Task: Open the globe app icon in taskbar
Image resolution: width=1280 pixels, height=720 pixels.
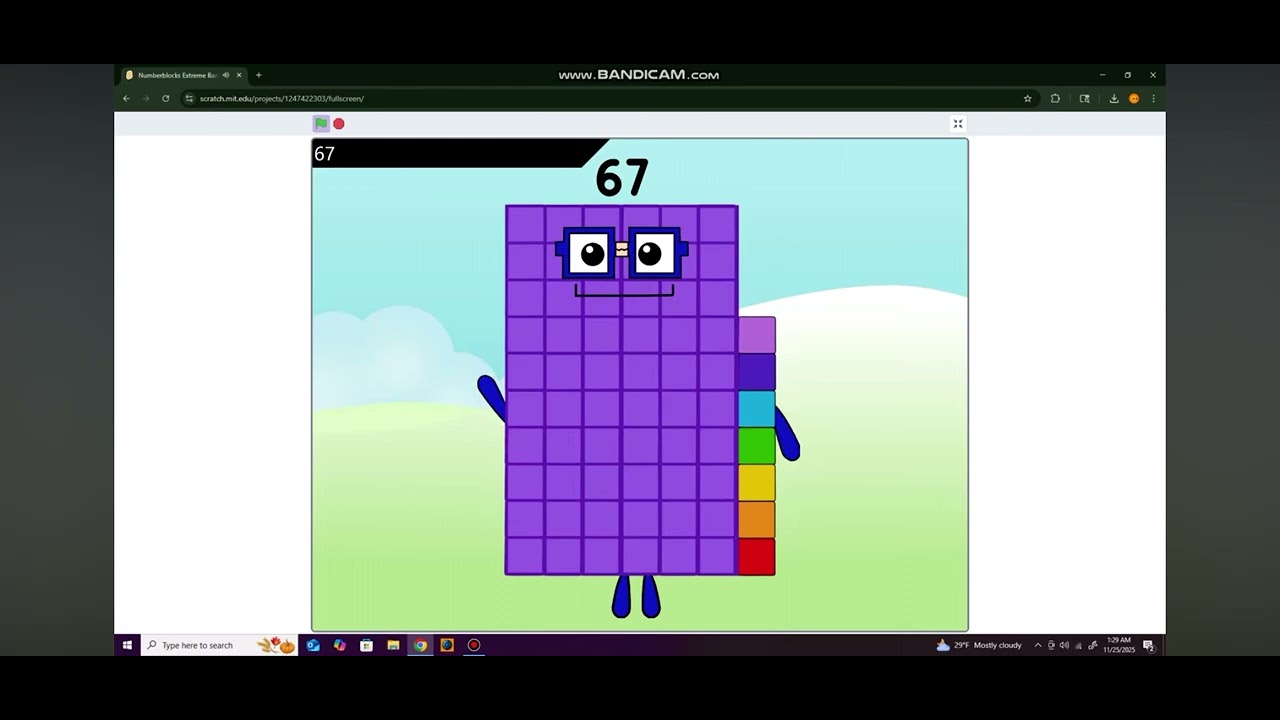Action: pyautogui.click(x=447, y=645)
